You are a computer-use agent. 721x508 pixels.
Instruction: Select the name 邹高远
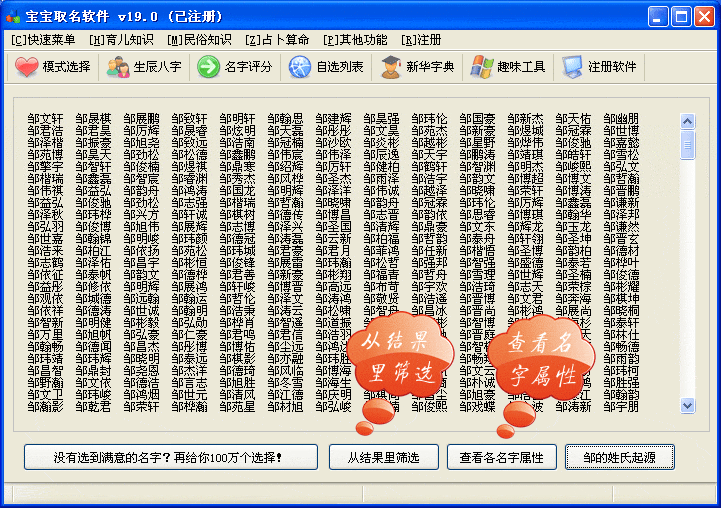pos(333,286)
